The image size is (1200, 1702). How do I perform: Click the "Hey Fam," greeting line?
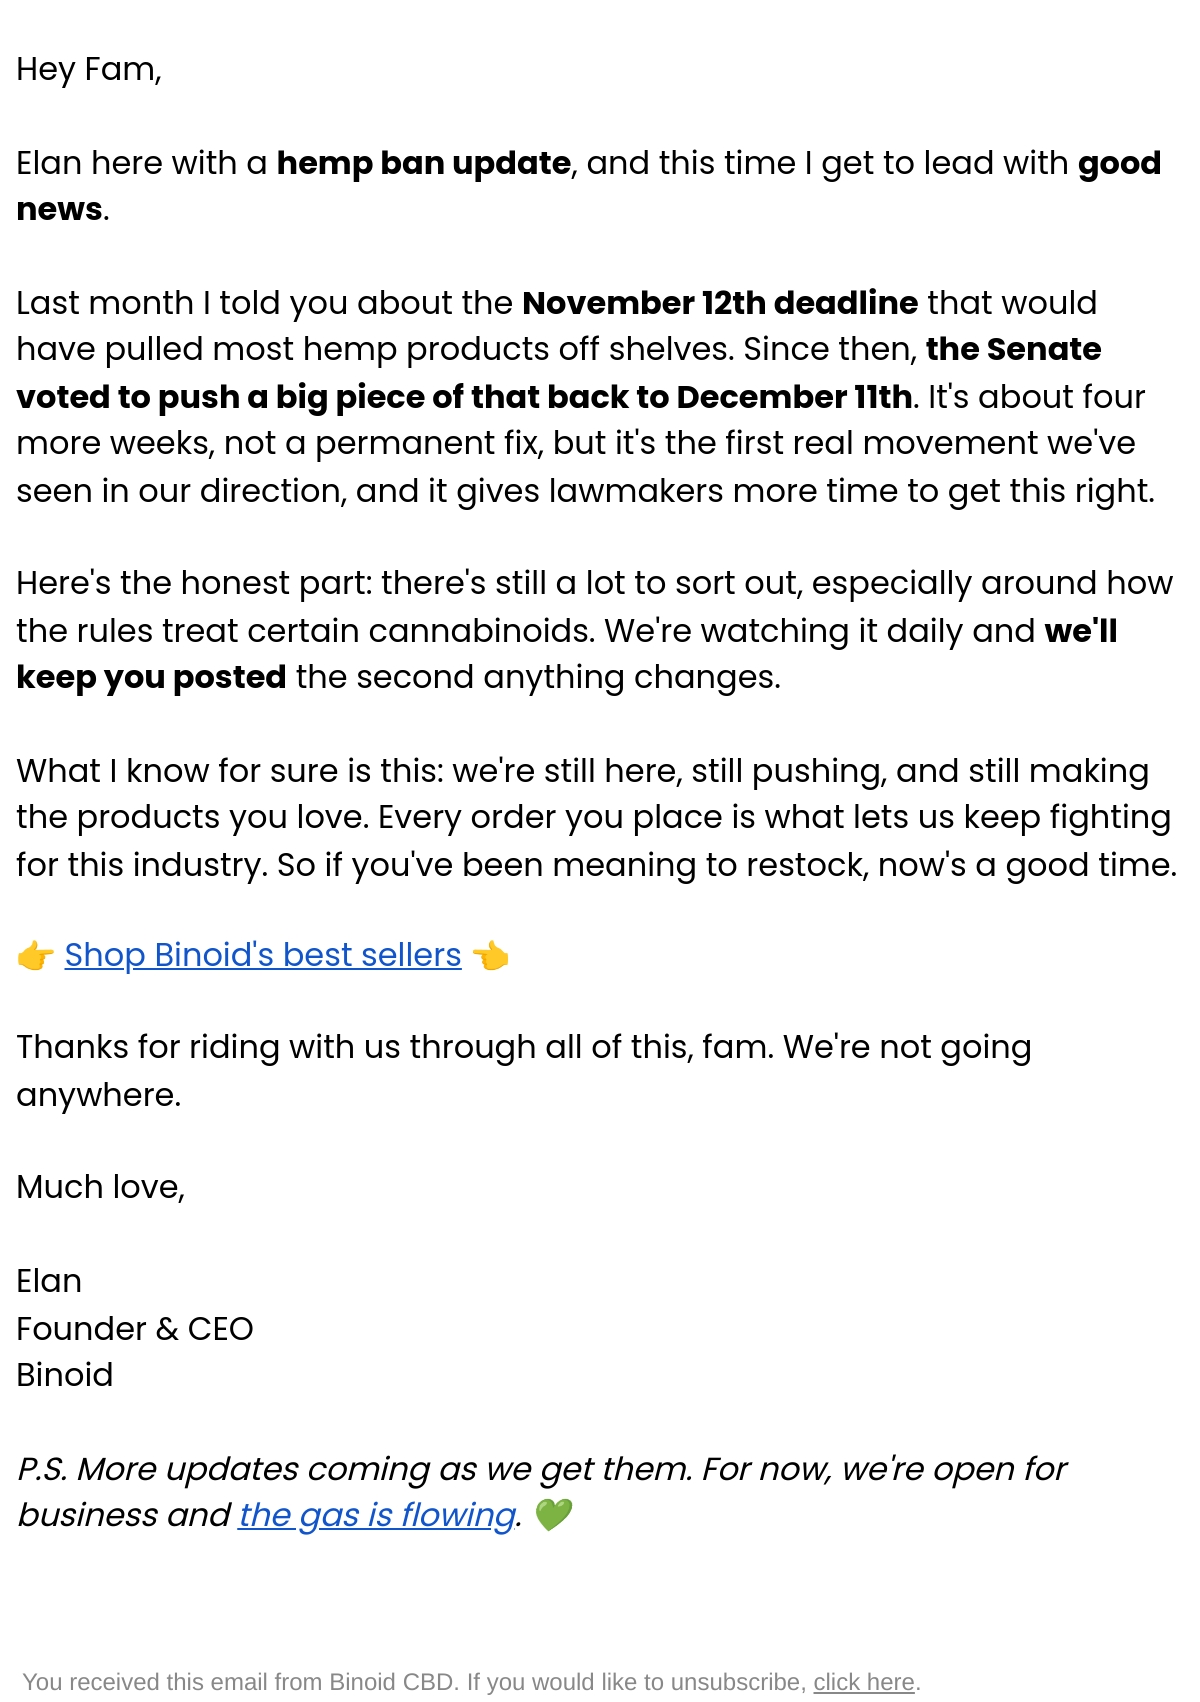click(89, 70)
